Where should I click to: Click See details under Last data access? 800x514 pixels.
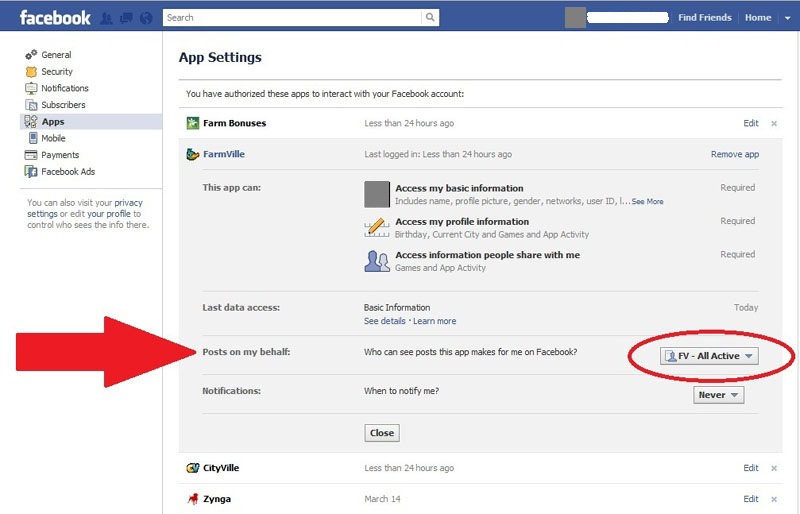pos(385,321)
